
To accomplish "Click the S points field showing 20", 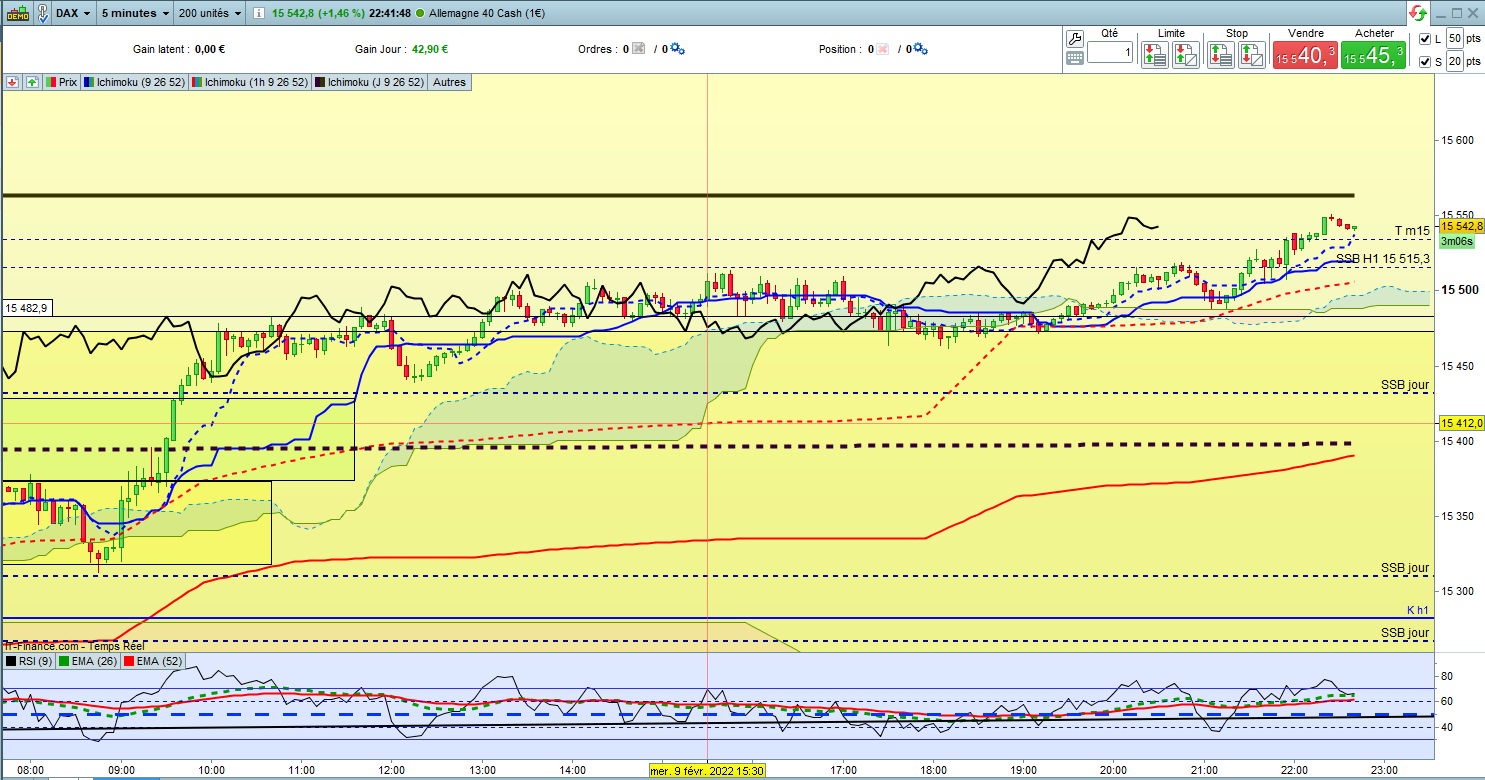I will coord(1455,62).
